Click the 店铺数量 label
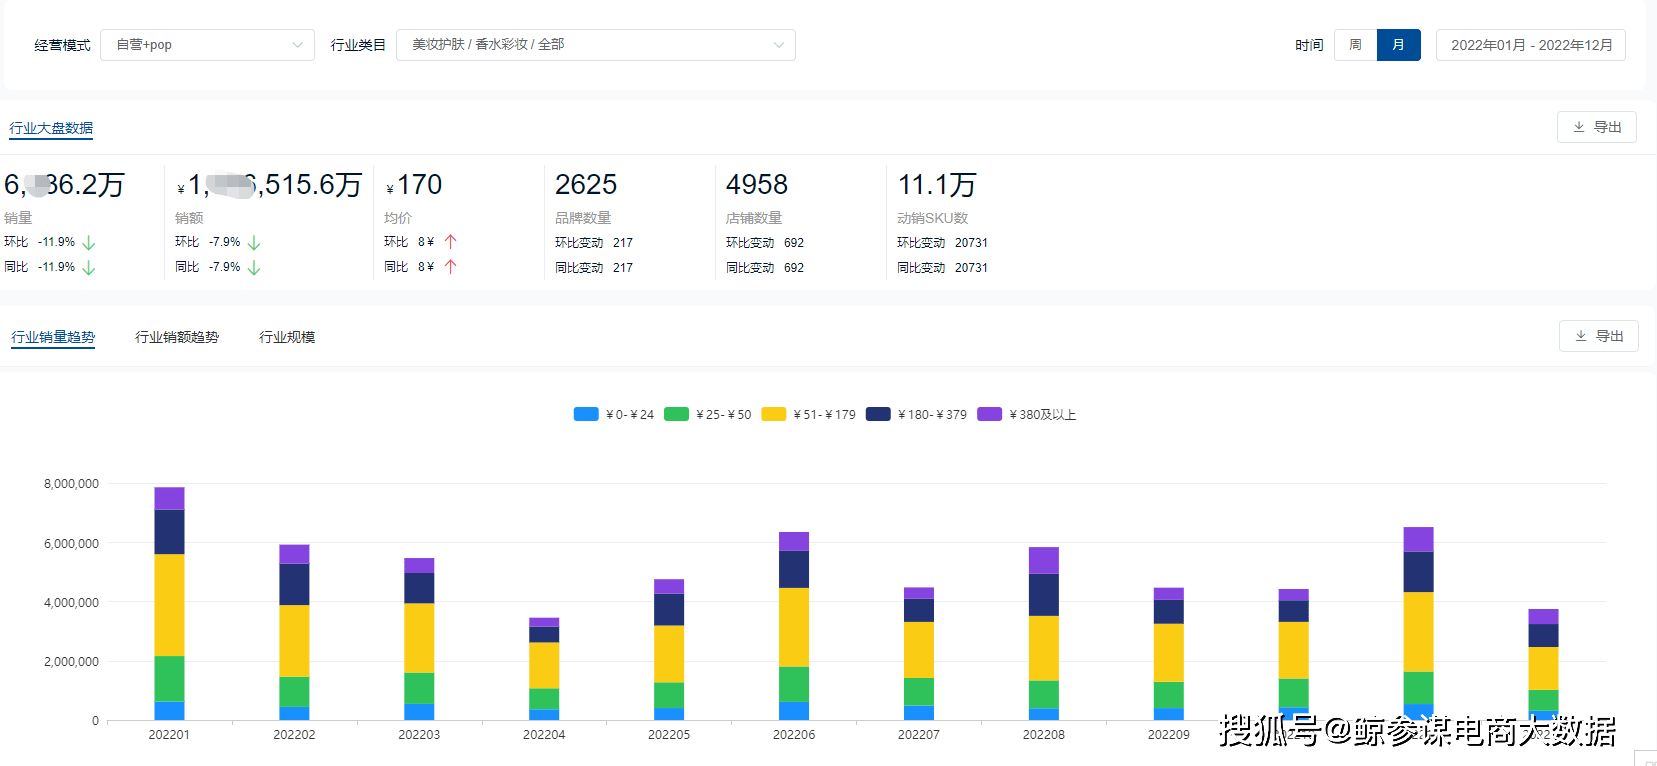 pos(754,218)
